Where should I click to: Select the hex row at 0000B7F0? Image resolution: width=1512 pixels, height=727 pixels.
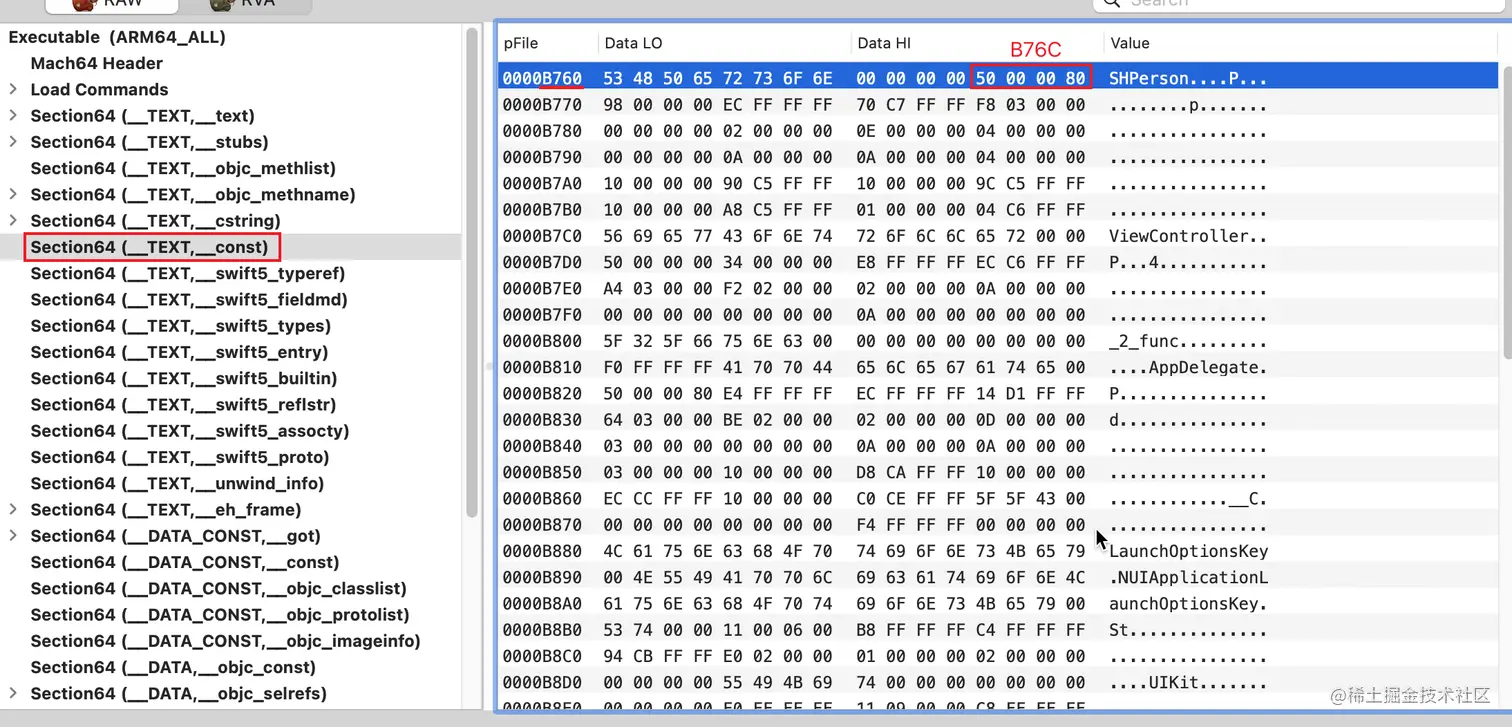pyautogui.click(x=998, y=314)
